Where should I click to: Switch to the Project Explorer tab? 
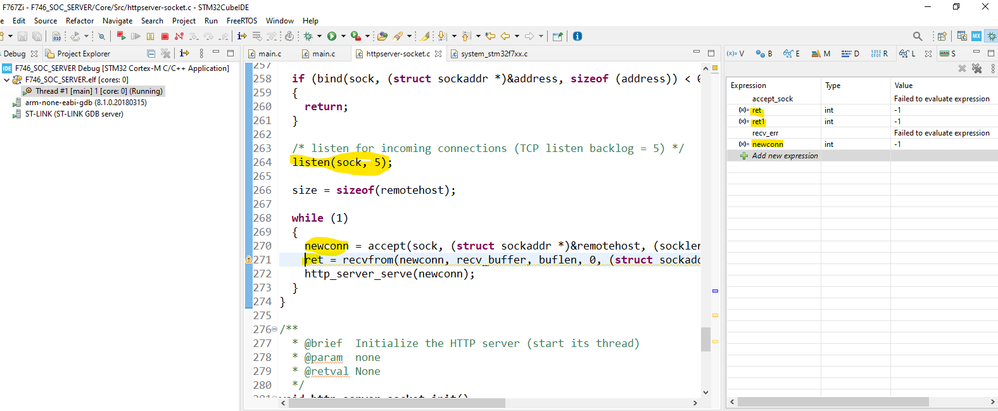[x=79, y=54]
